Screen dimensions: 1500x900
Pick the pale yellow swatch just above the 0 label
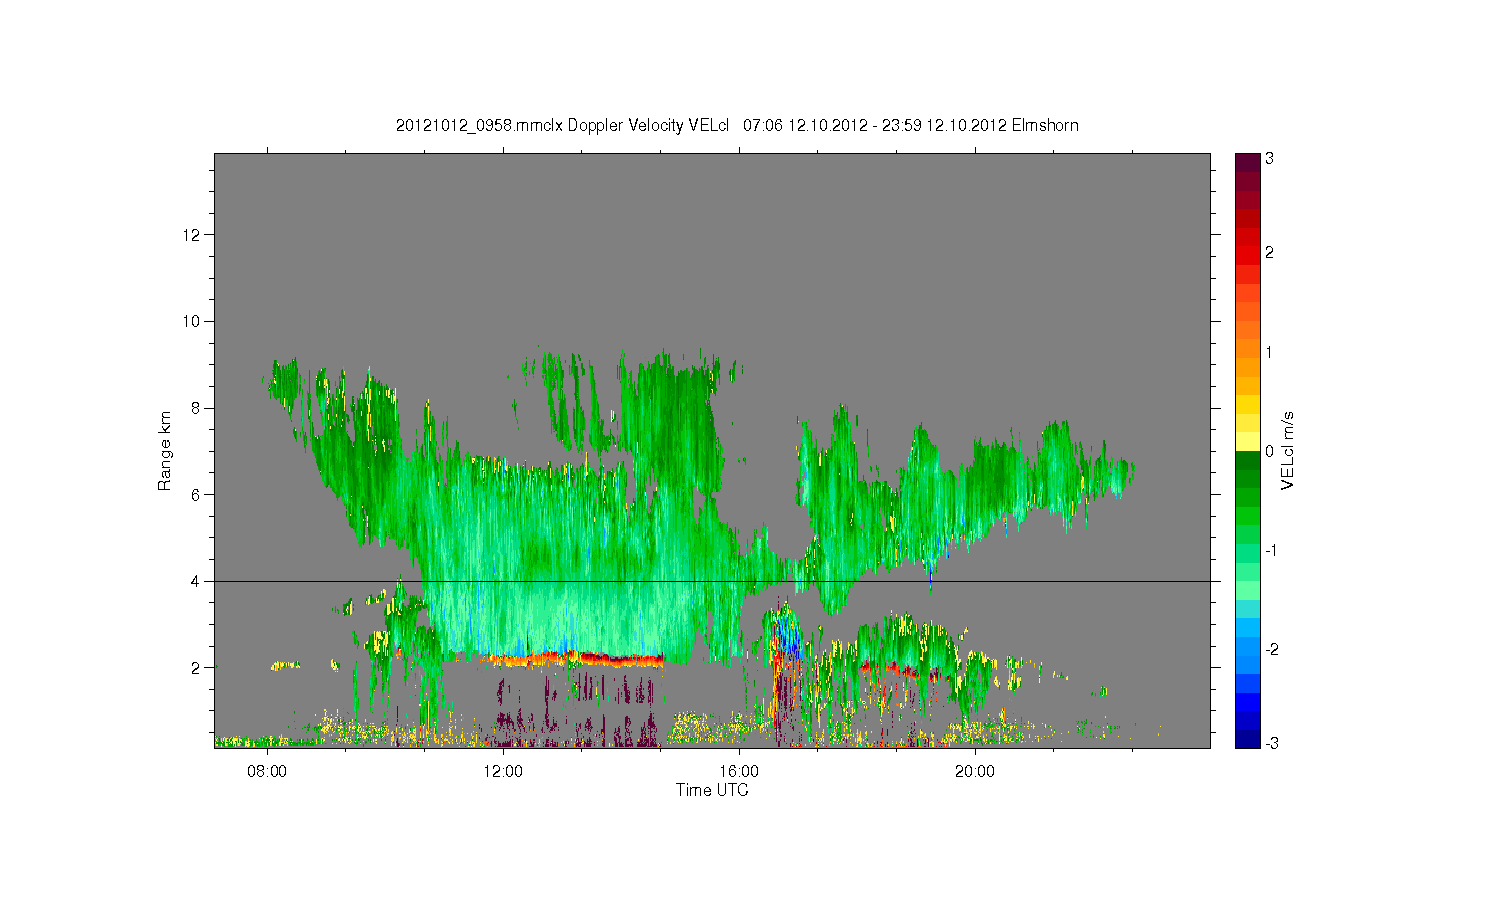click(x=1247, y=442)
